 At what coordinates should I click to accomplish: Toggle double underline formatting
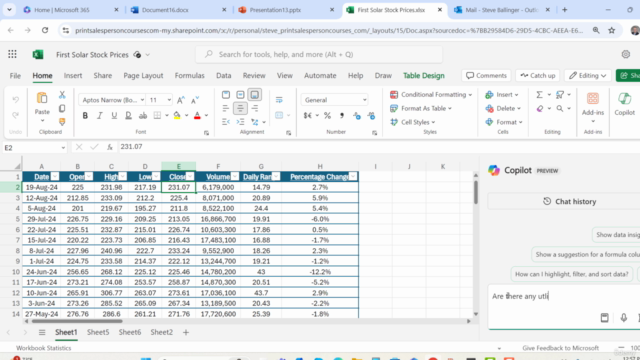point(128,116)
